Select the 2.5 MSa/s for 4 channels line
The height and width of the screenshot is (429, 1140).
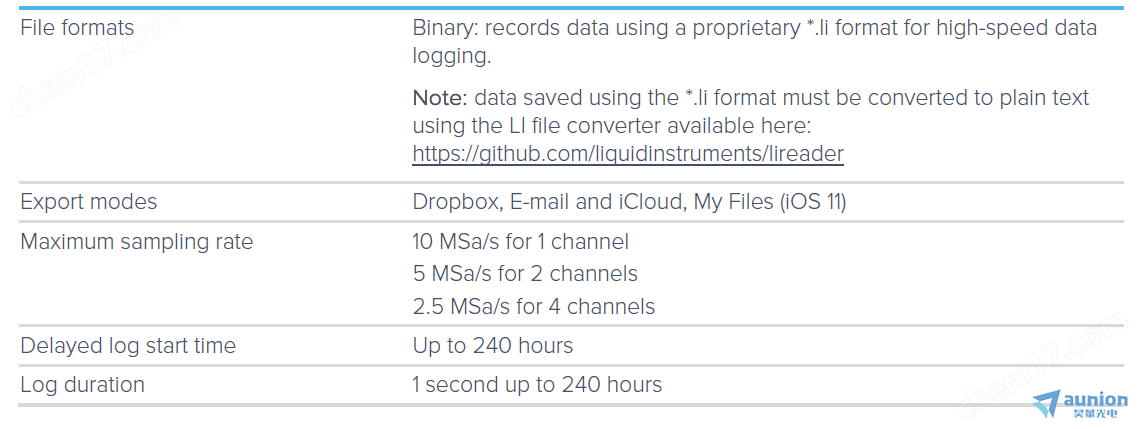tap(534, 306)
